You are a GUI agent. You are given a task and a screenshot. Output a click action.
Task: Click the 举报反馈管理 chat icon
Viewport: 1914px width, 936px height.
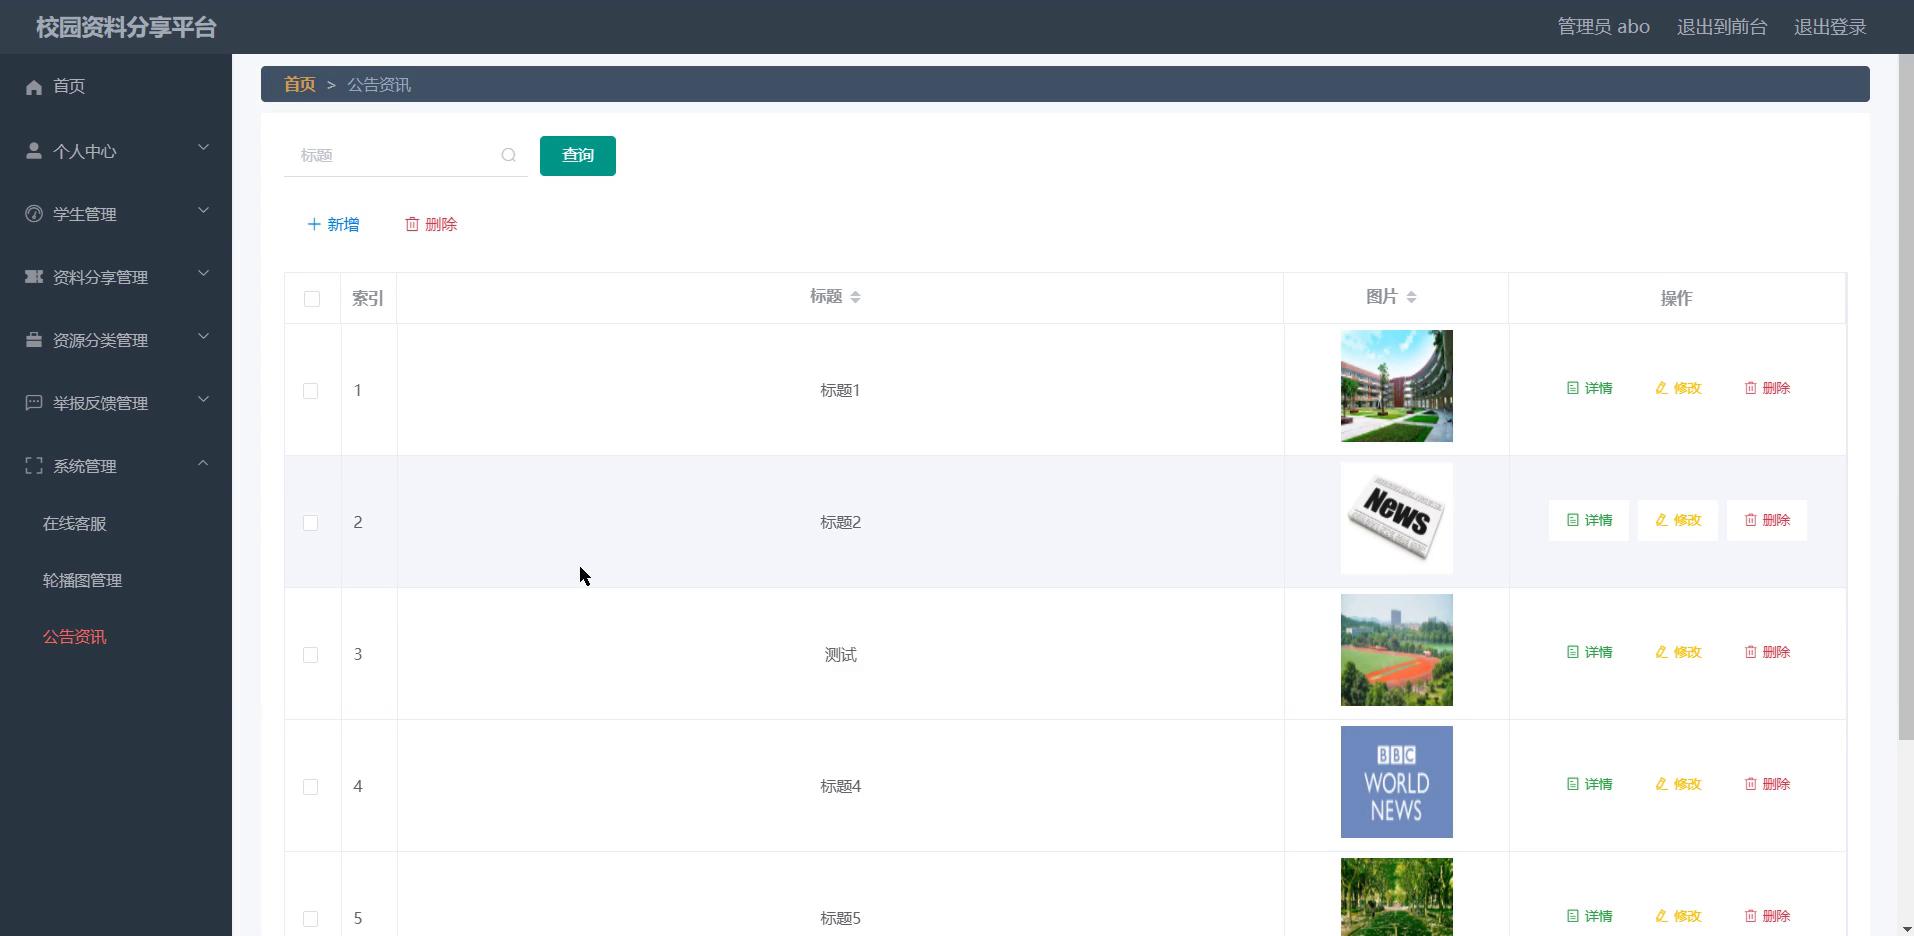(34, 403)
